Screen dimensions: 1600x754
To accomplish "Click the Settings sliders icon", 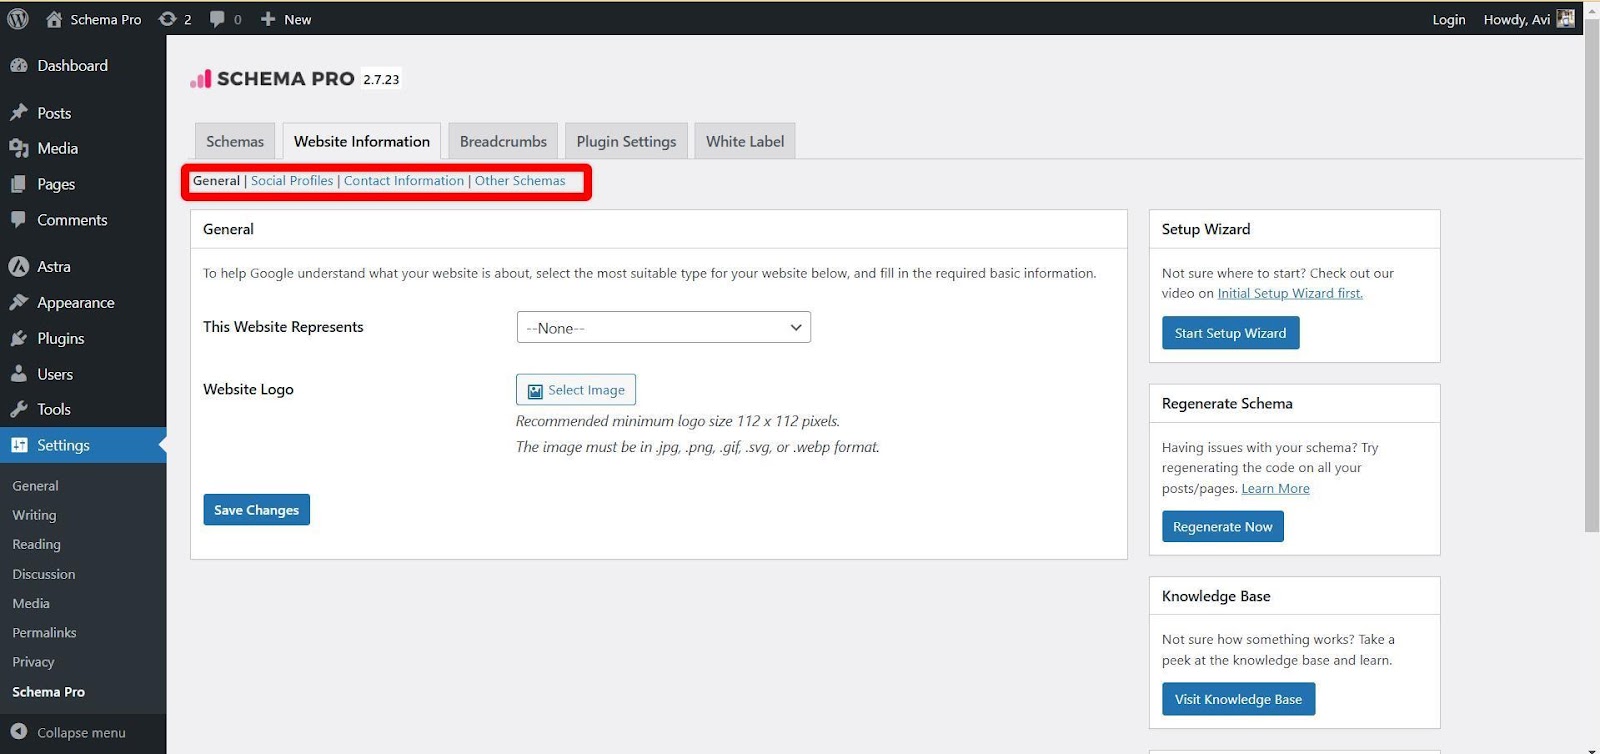I will (19, 445).
